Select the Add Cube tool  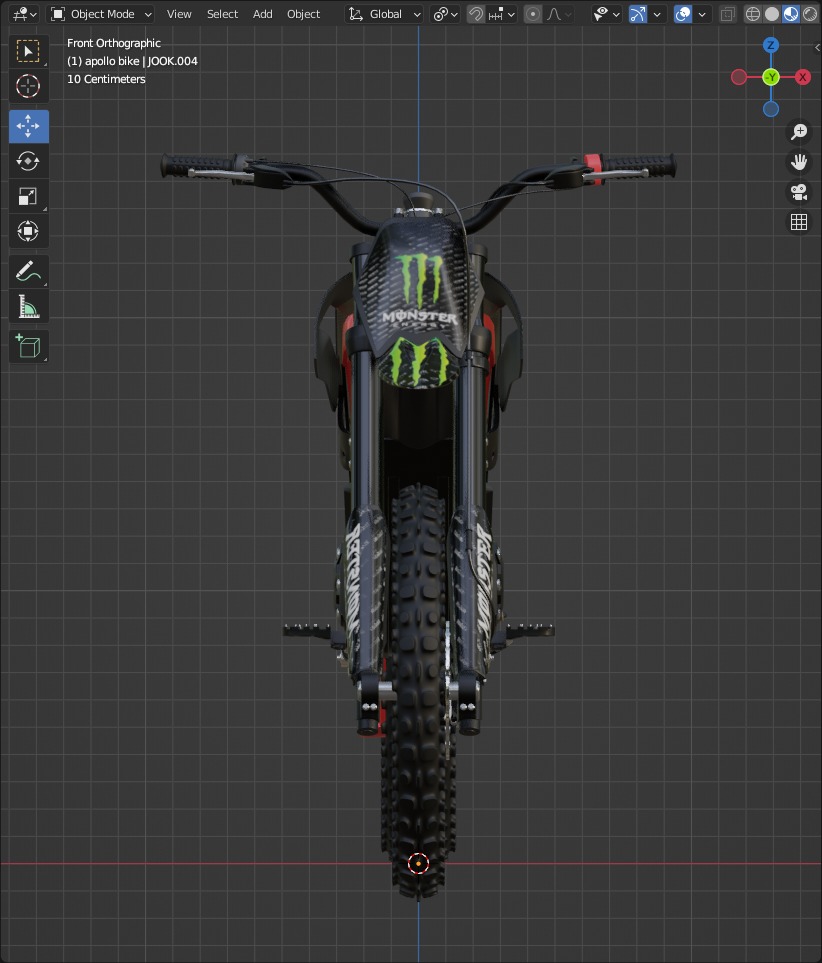point(28,347)
